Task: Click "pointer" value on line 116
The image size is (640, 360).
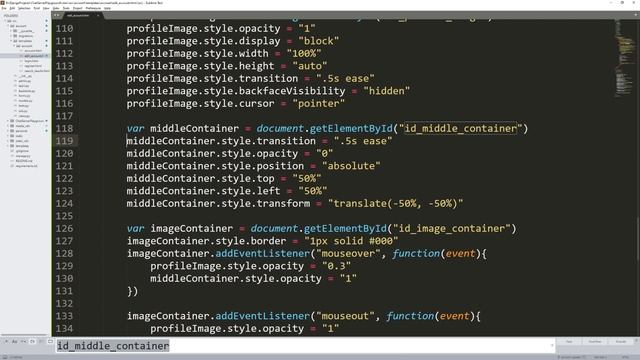Action: pos(318,104)
